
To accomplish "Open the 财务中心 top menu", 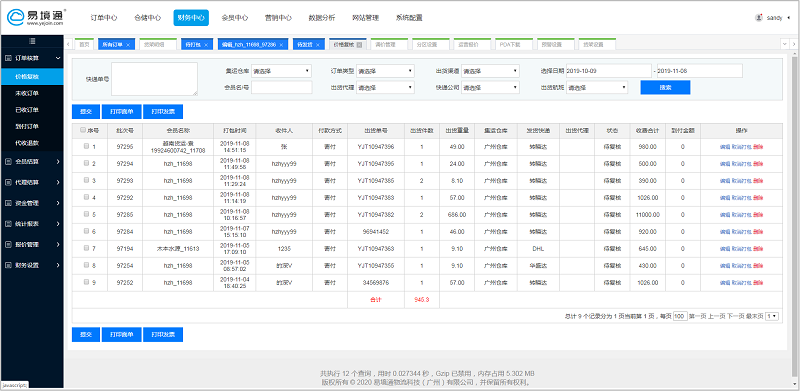I will click(x=191, y=17).
